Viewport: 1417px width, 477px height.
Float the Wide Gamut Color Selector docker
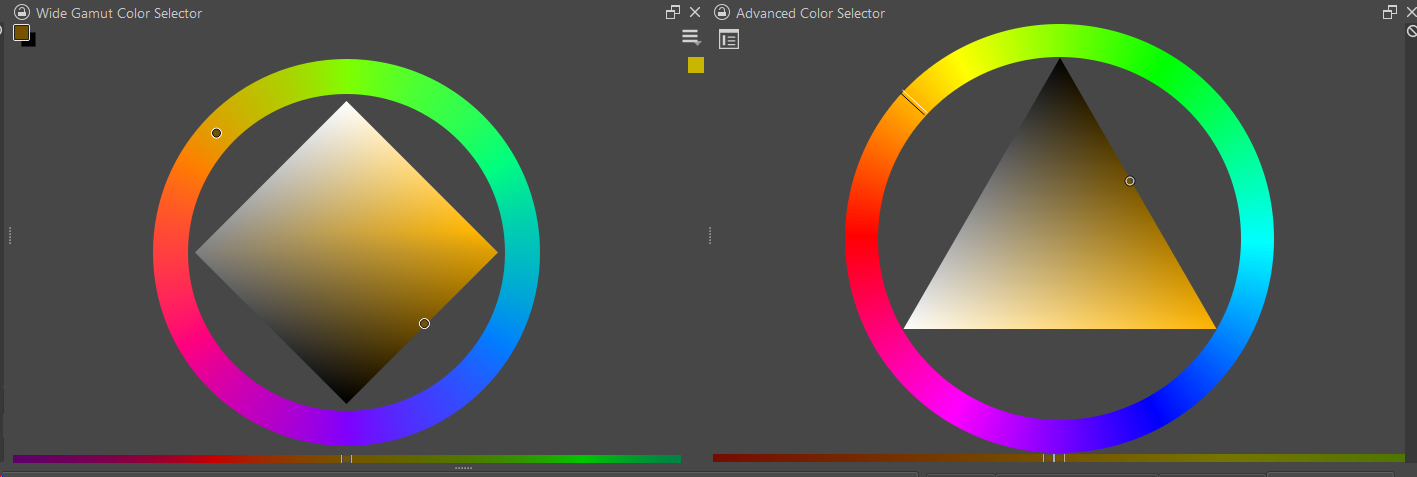click(673, 12)
